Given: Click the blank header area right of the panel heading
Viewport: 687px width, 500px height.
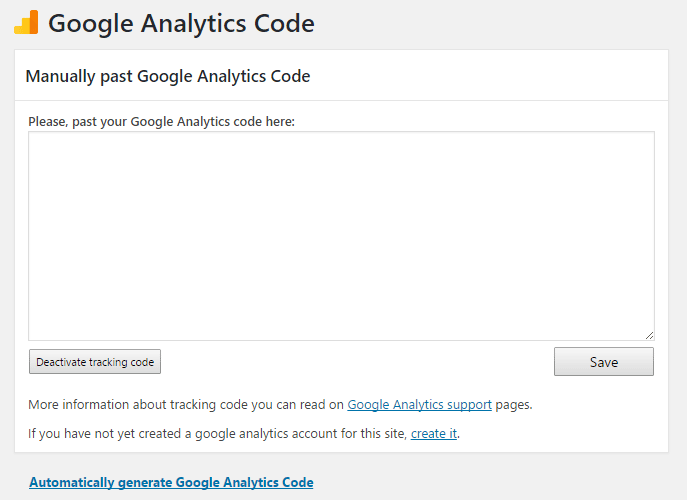Looking at the screenshot, I should click(488, 76).
